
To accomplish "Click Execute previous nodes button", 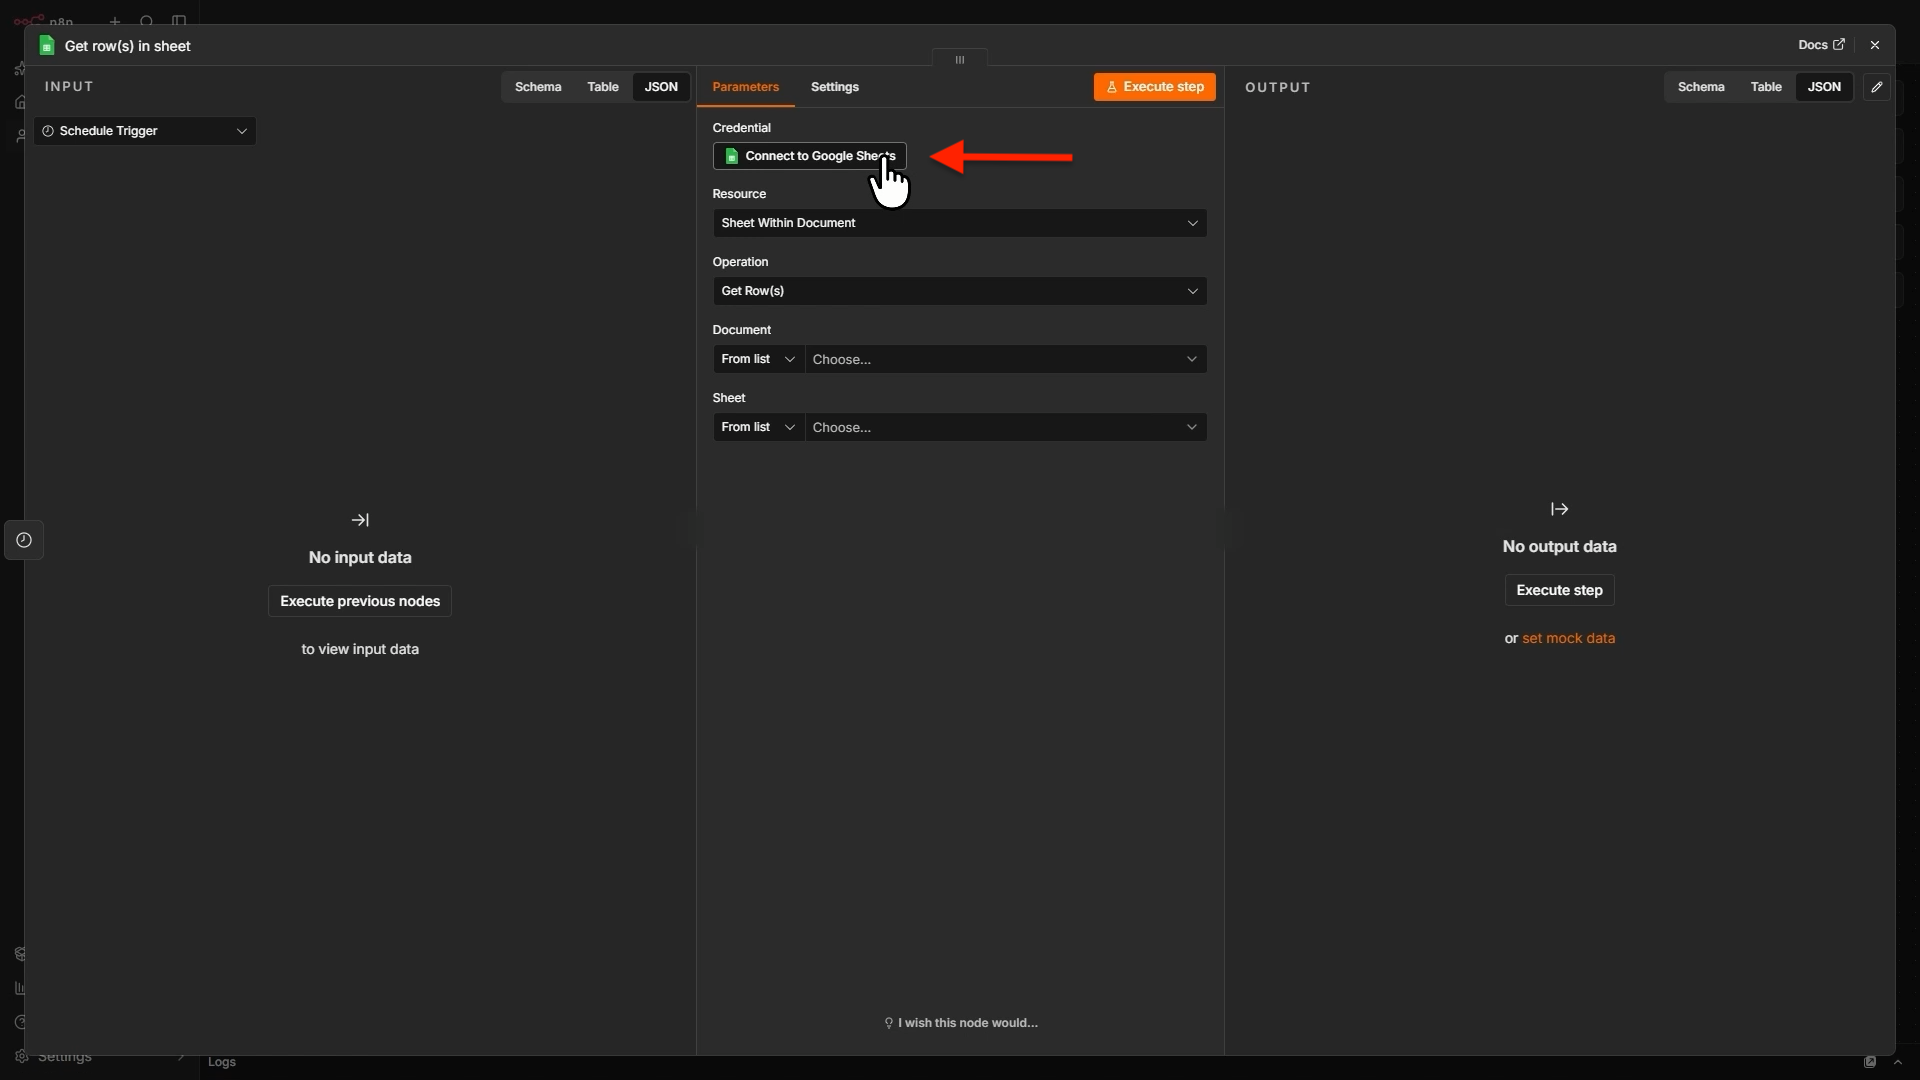I will point(360,601).
